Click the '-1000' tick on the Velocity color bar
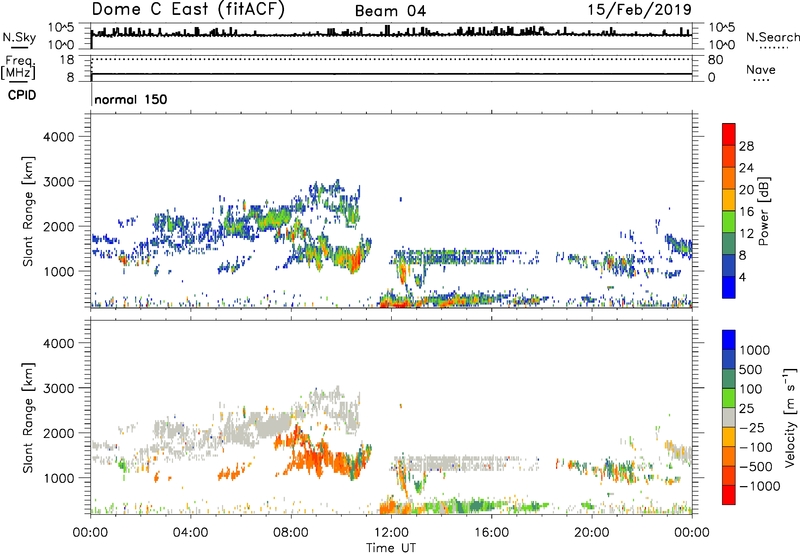The width and height of the screenshot is (800, 554). pyautogui.click(x=760, y=486)
